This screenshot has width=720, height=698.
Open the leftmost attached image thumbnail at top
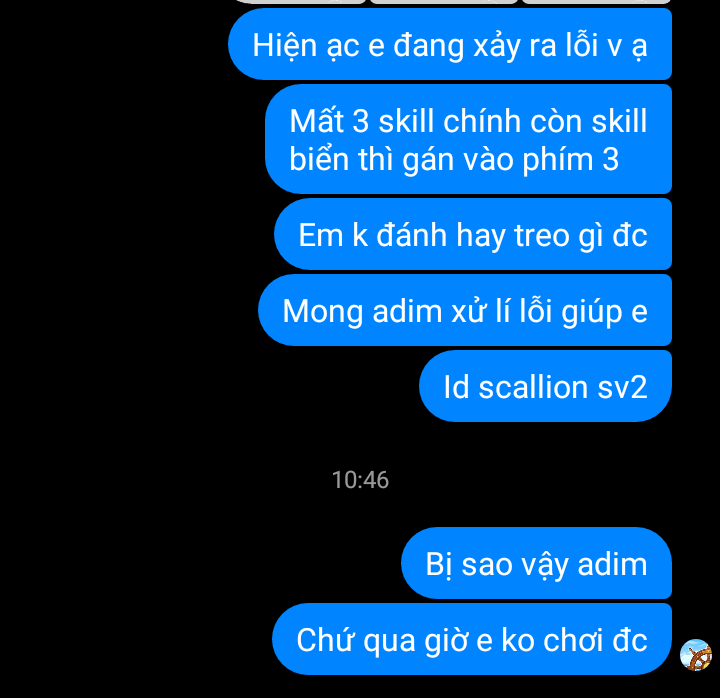click(301, 1)
